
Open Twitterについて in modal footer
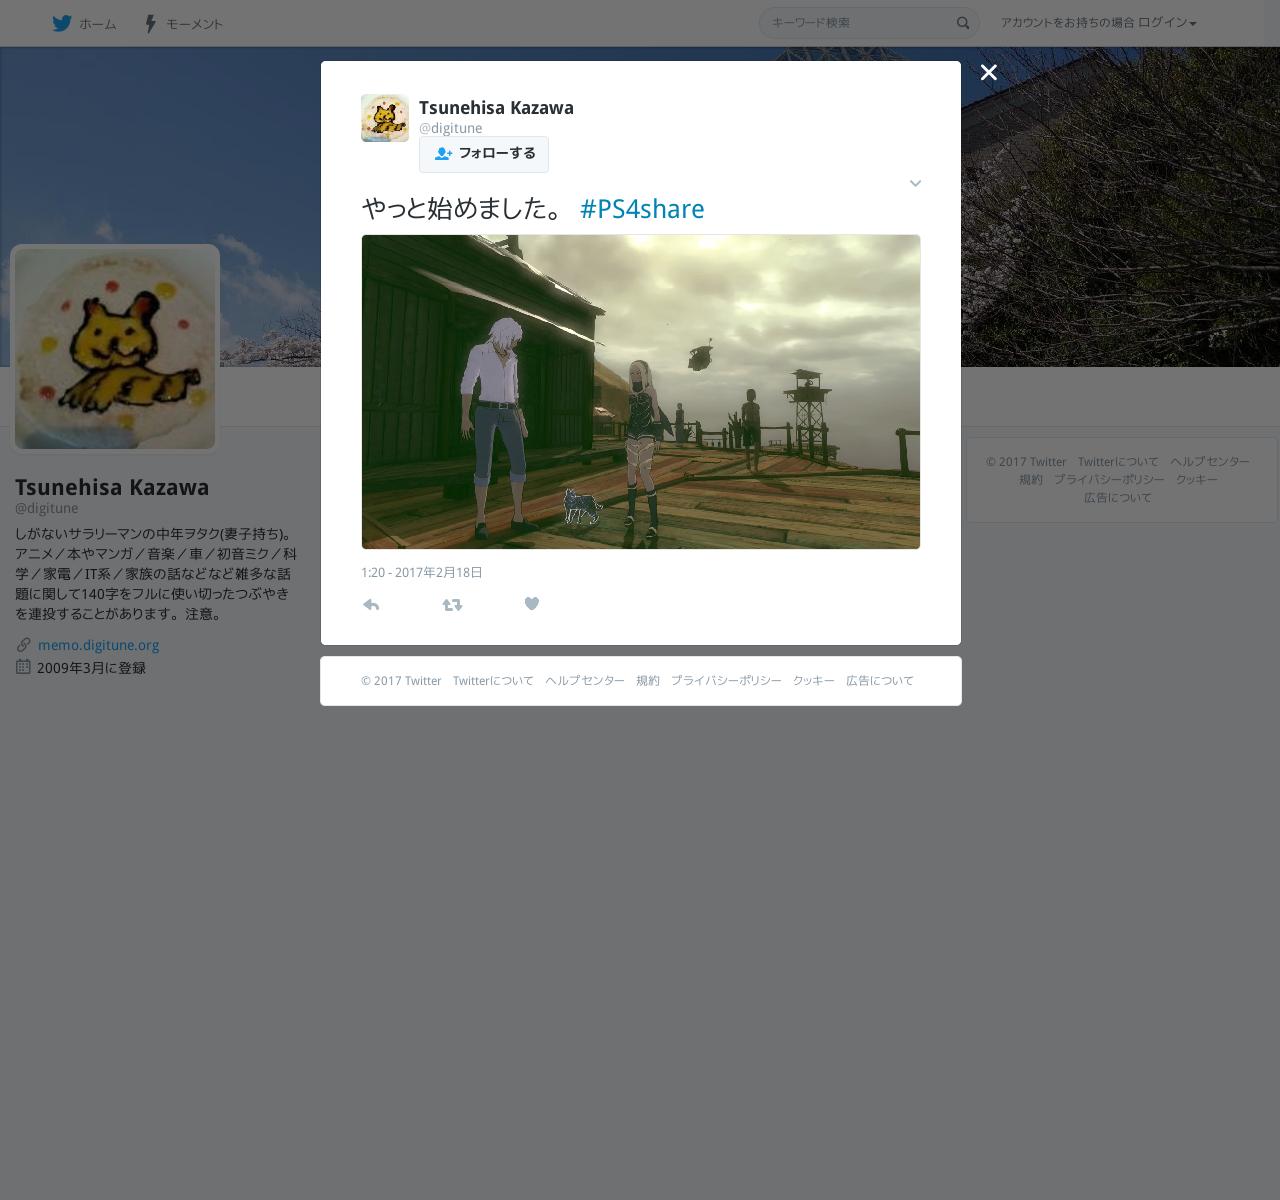(493, 681)
